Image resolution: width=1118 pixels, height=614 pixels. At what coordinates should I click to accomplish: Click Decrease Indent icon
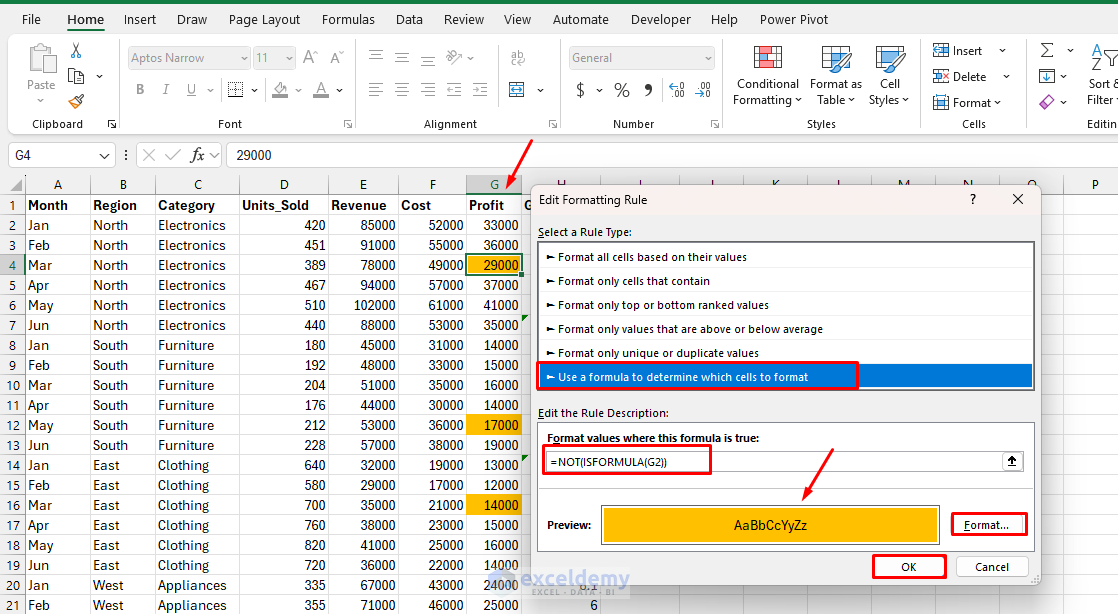click(454, 89)
